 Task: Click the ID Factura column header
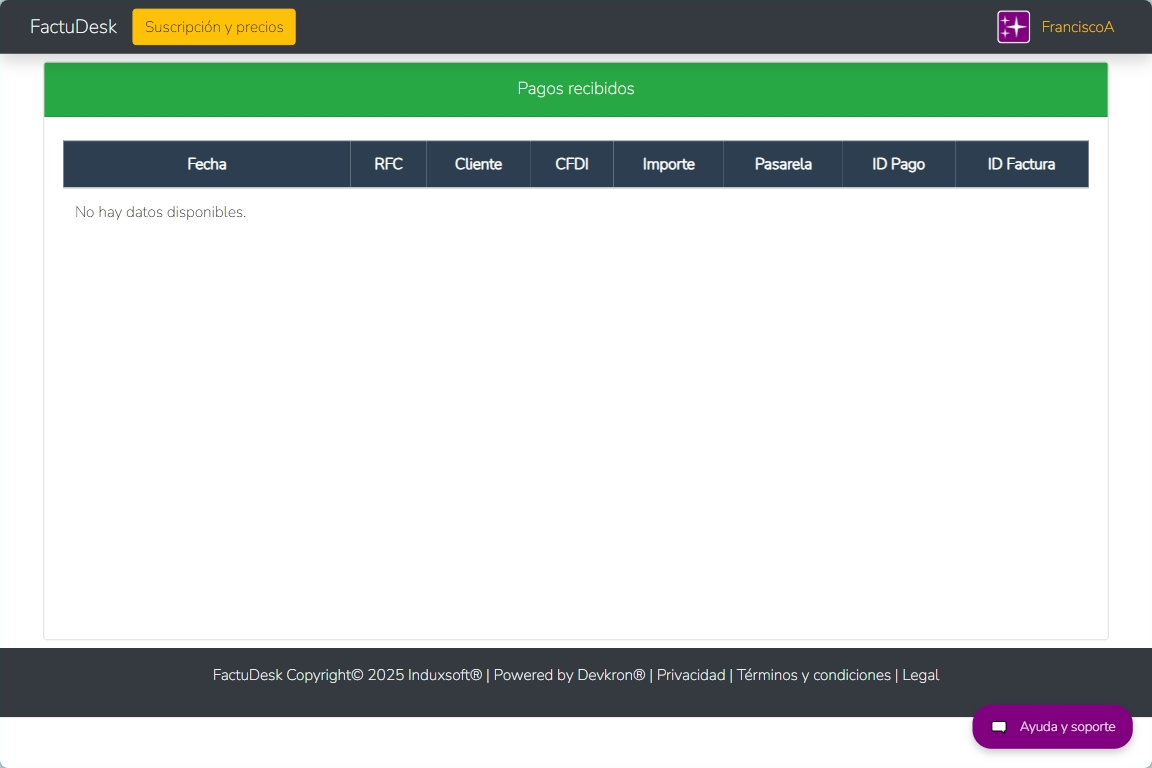click(x=1021, y=164)
